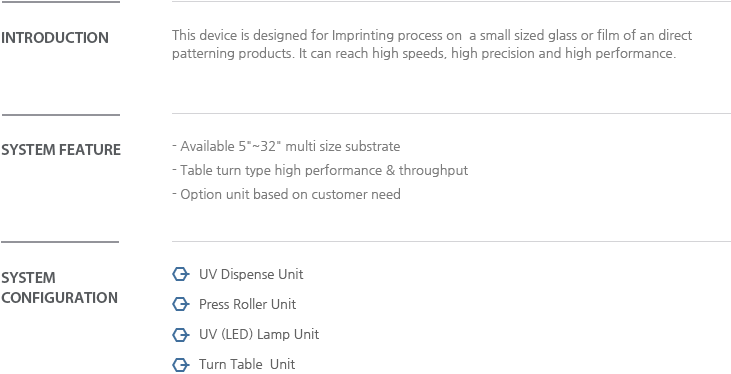731x374 pixels.
Task: Click the INTRODUCTION section heading
Action: pyautogui.click(x=55, y=38)
